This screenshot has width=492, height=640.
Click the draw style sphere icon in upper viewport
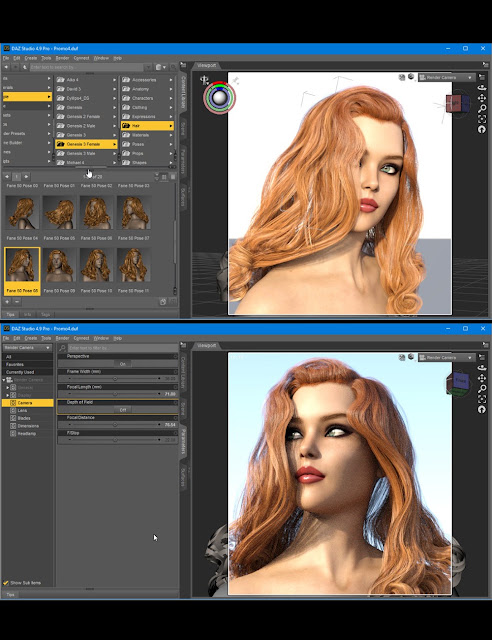coord(411,77)
